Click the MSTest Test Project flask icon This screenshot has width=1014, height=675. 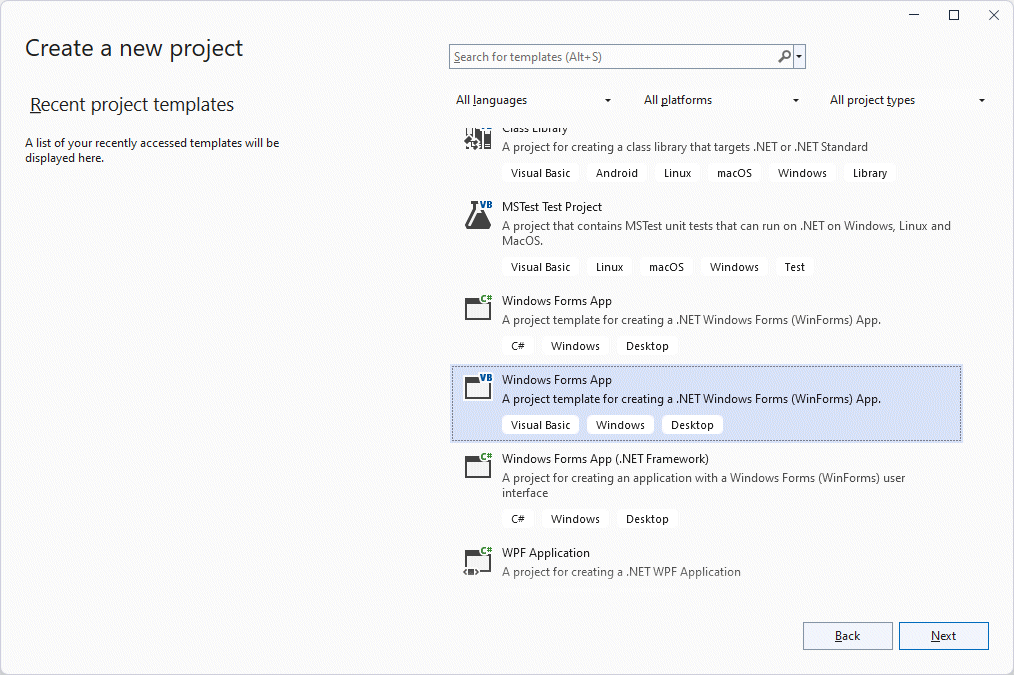coord(478,215)
